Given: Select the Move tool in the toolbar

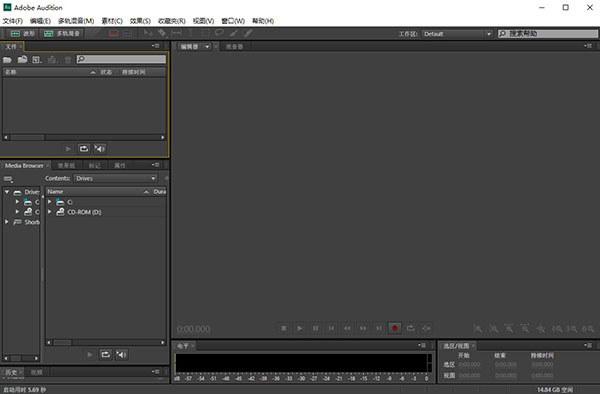Looking at the screenshot, I should 148,34.
